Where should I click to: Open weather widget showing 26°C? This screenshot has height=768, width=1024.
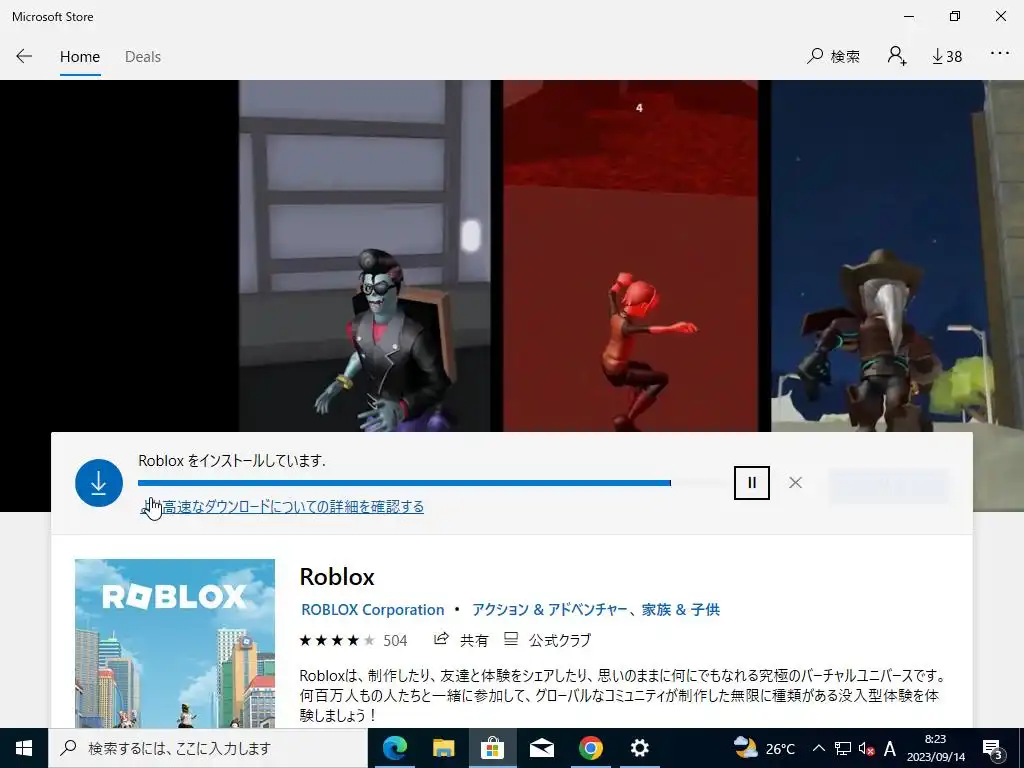click(763, 748)
